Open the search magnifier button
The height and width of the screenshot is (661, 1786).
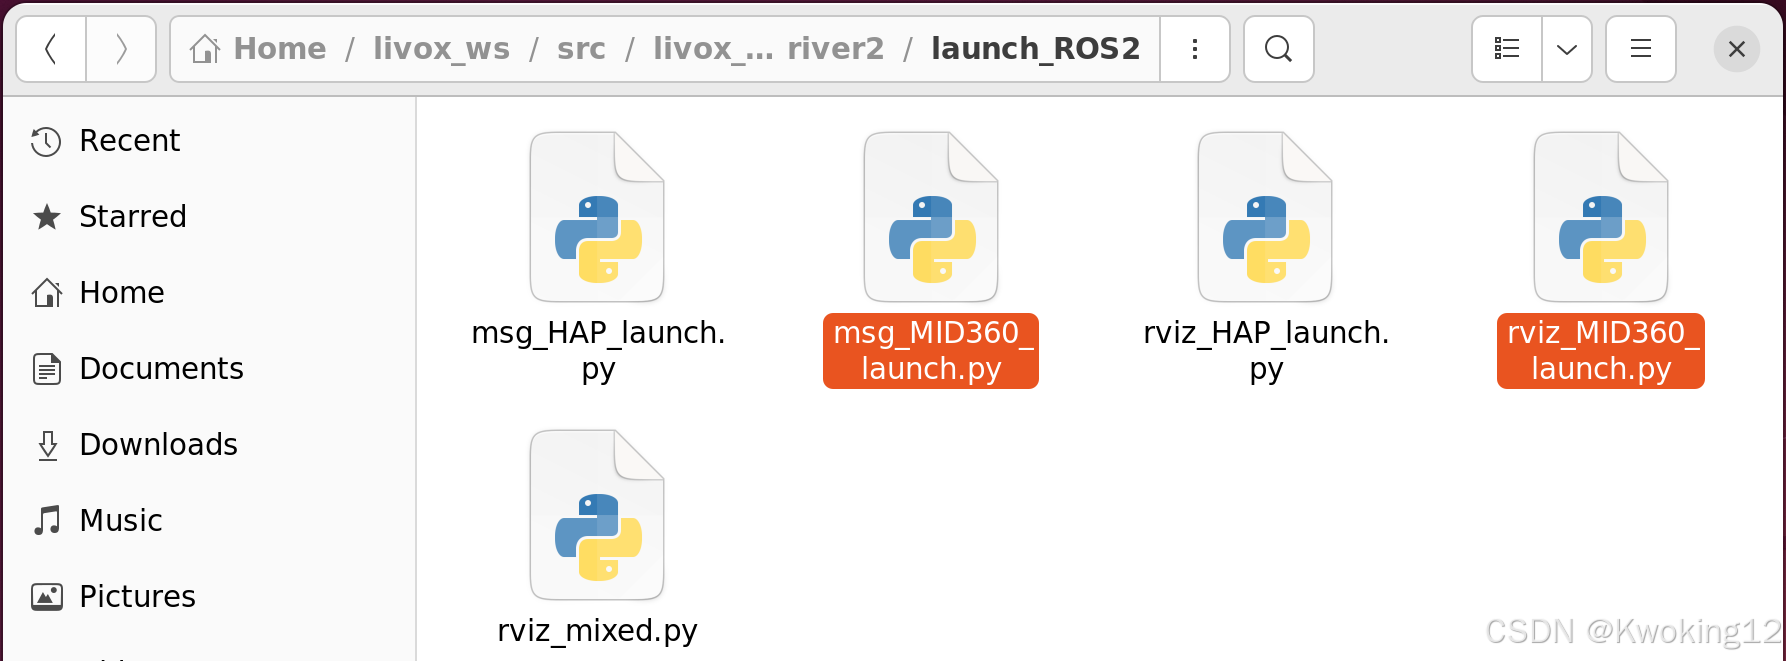pos(1278,49)
